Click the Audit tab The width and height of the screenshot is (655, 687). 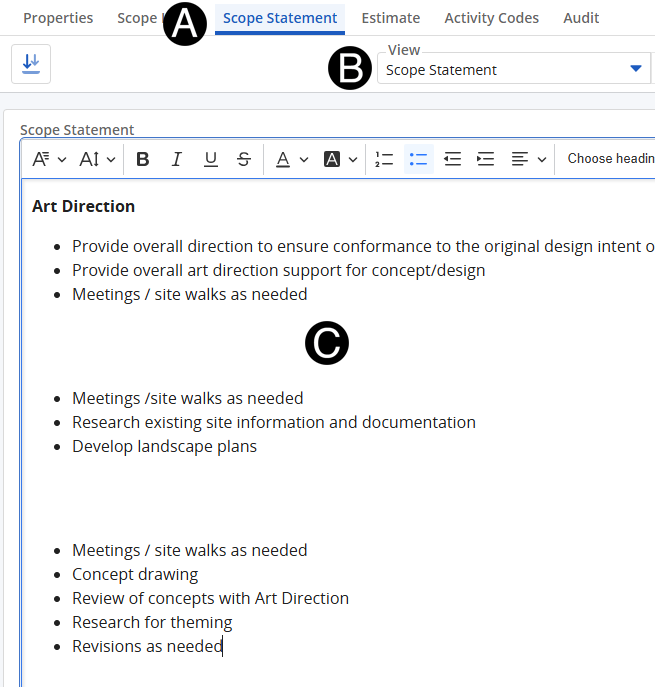coord(581,18)
